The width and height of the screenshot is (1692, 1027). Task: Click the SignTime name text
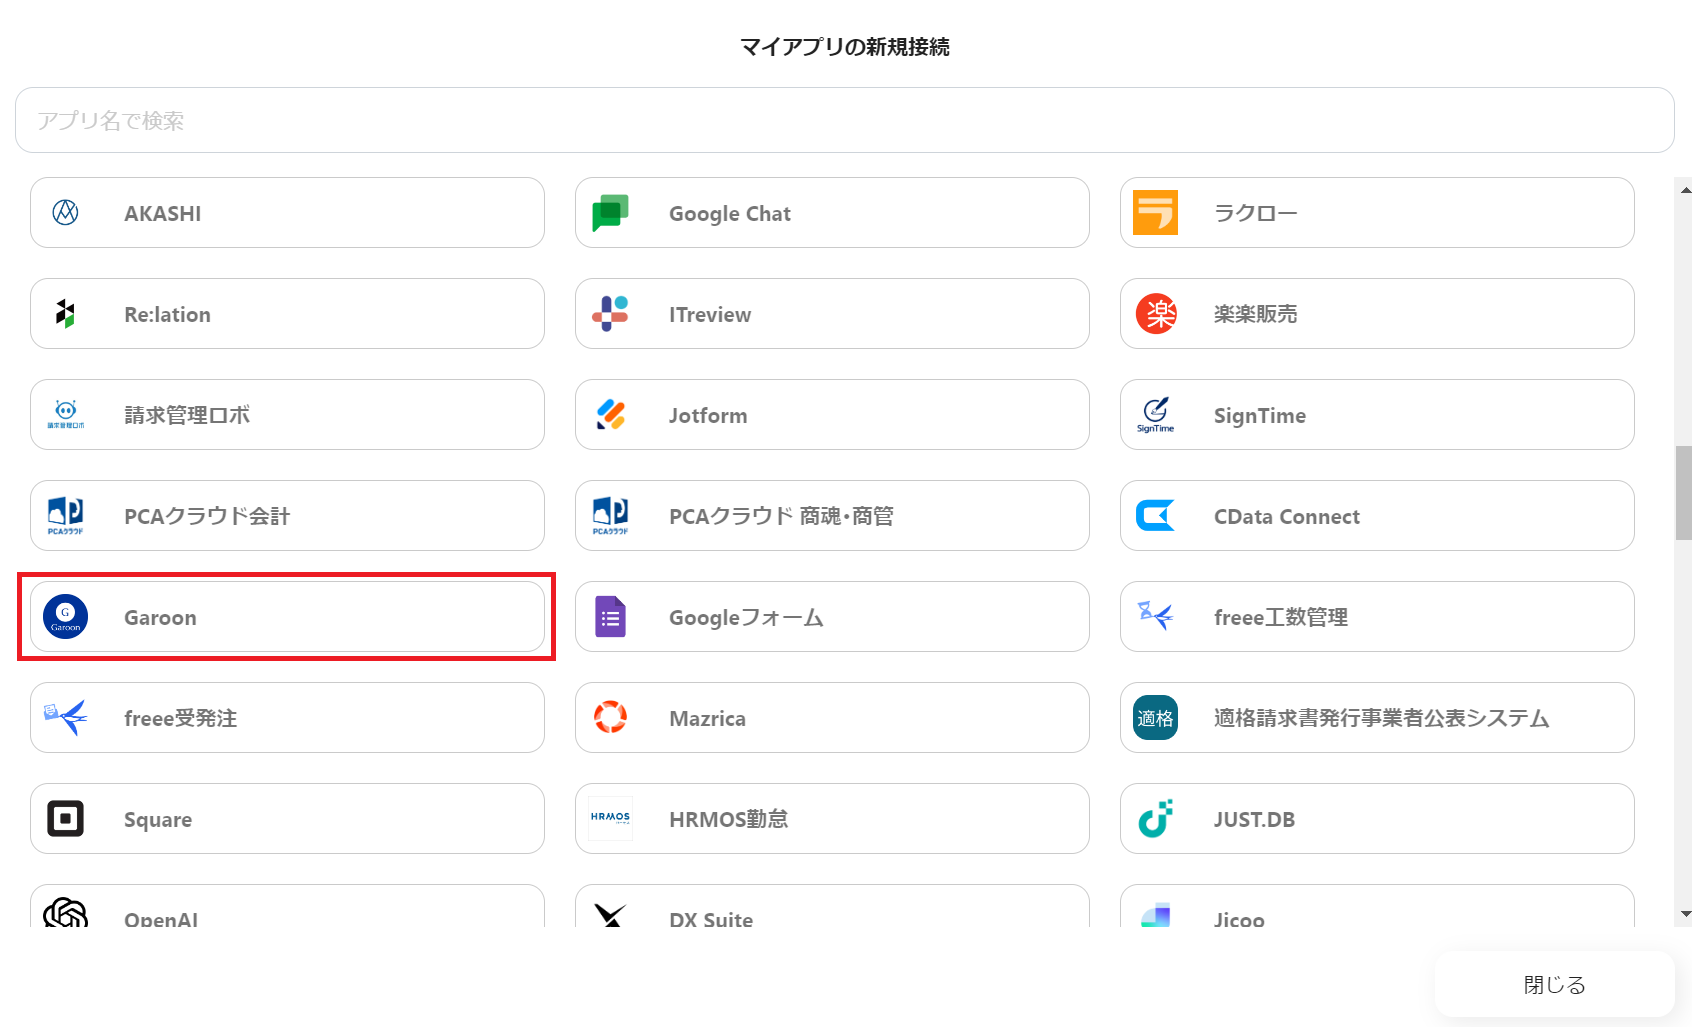pyautogui.click(x=1260, y=416)
